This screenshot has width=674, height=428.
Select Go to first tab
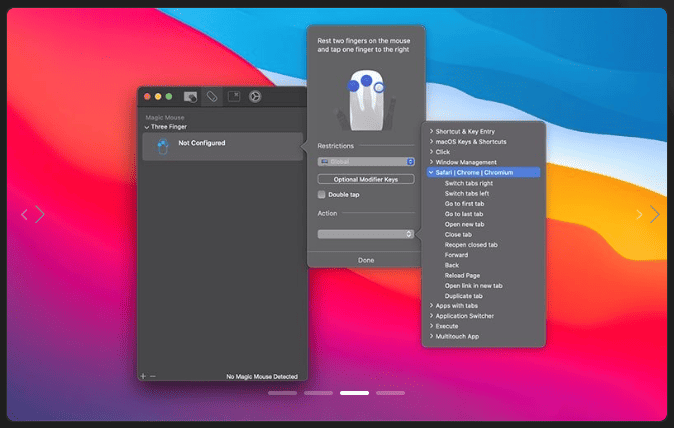click(x=464, y=204)
